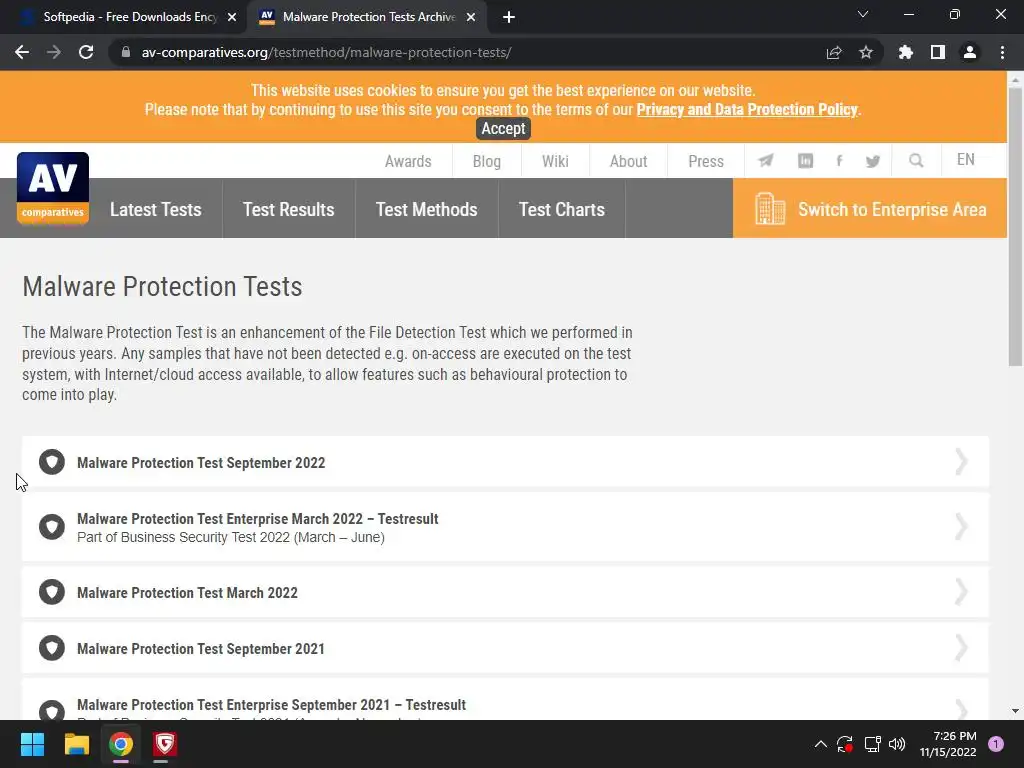The image size is (1024, 768).
Task: Click the address bar URL
Action: coord(327,52)
